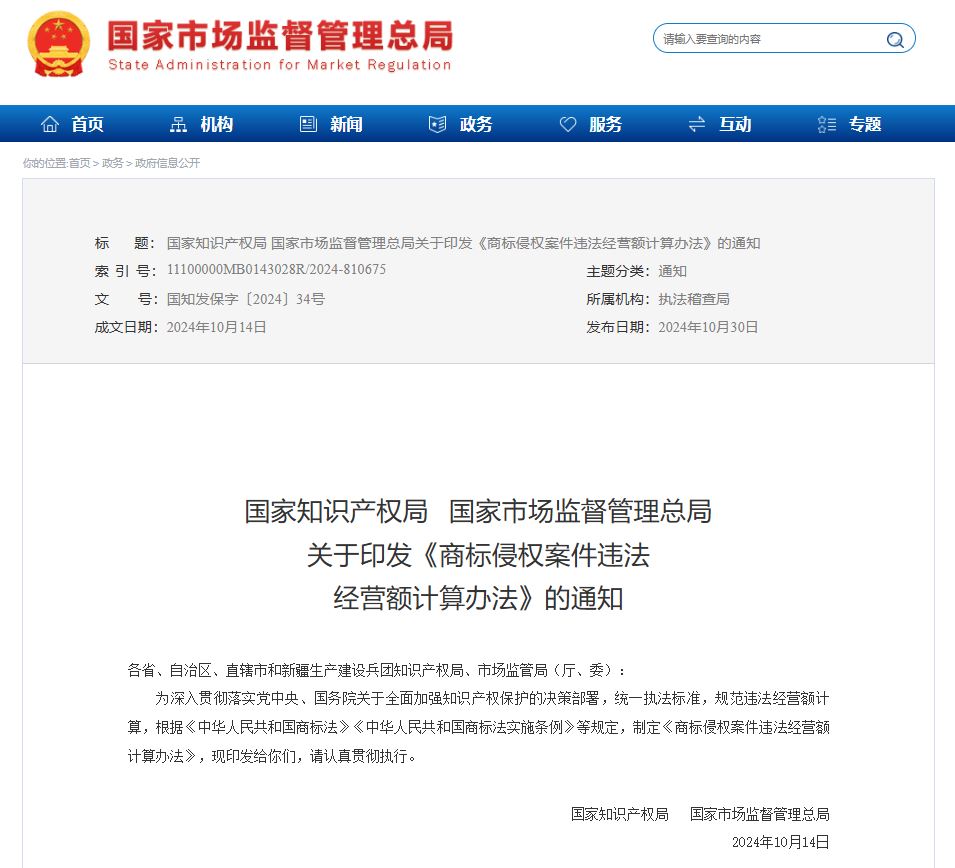
Task: Click the arrows icon beside 互动
Action: pos(697,124)
